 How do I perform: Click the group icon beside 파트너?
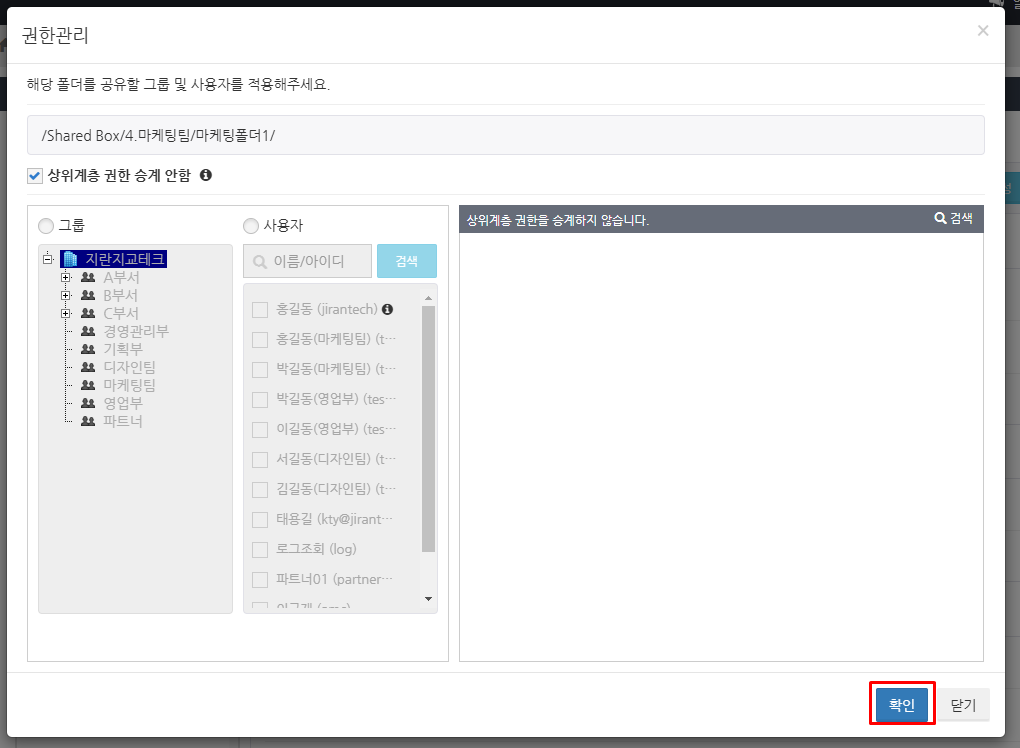click(88, 421)
